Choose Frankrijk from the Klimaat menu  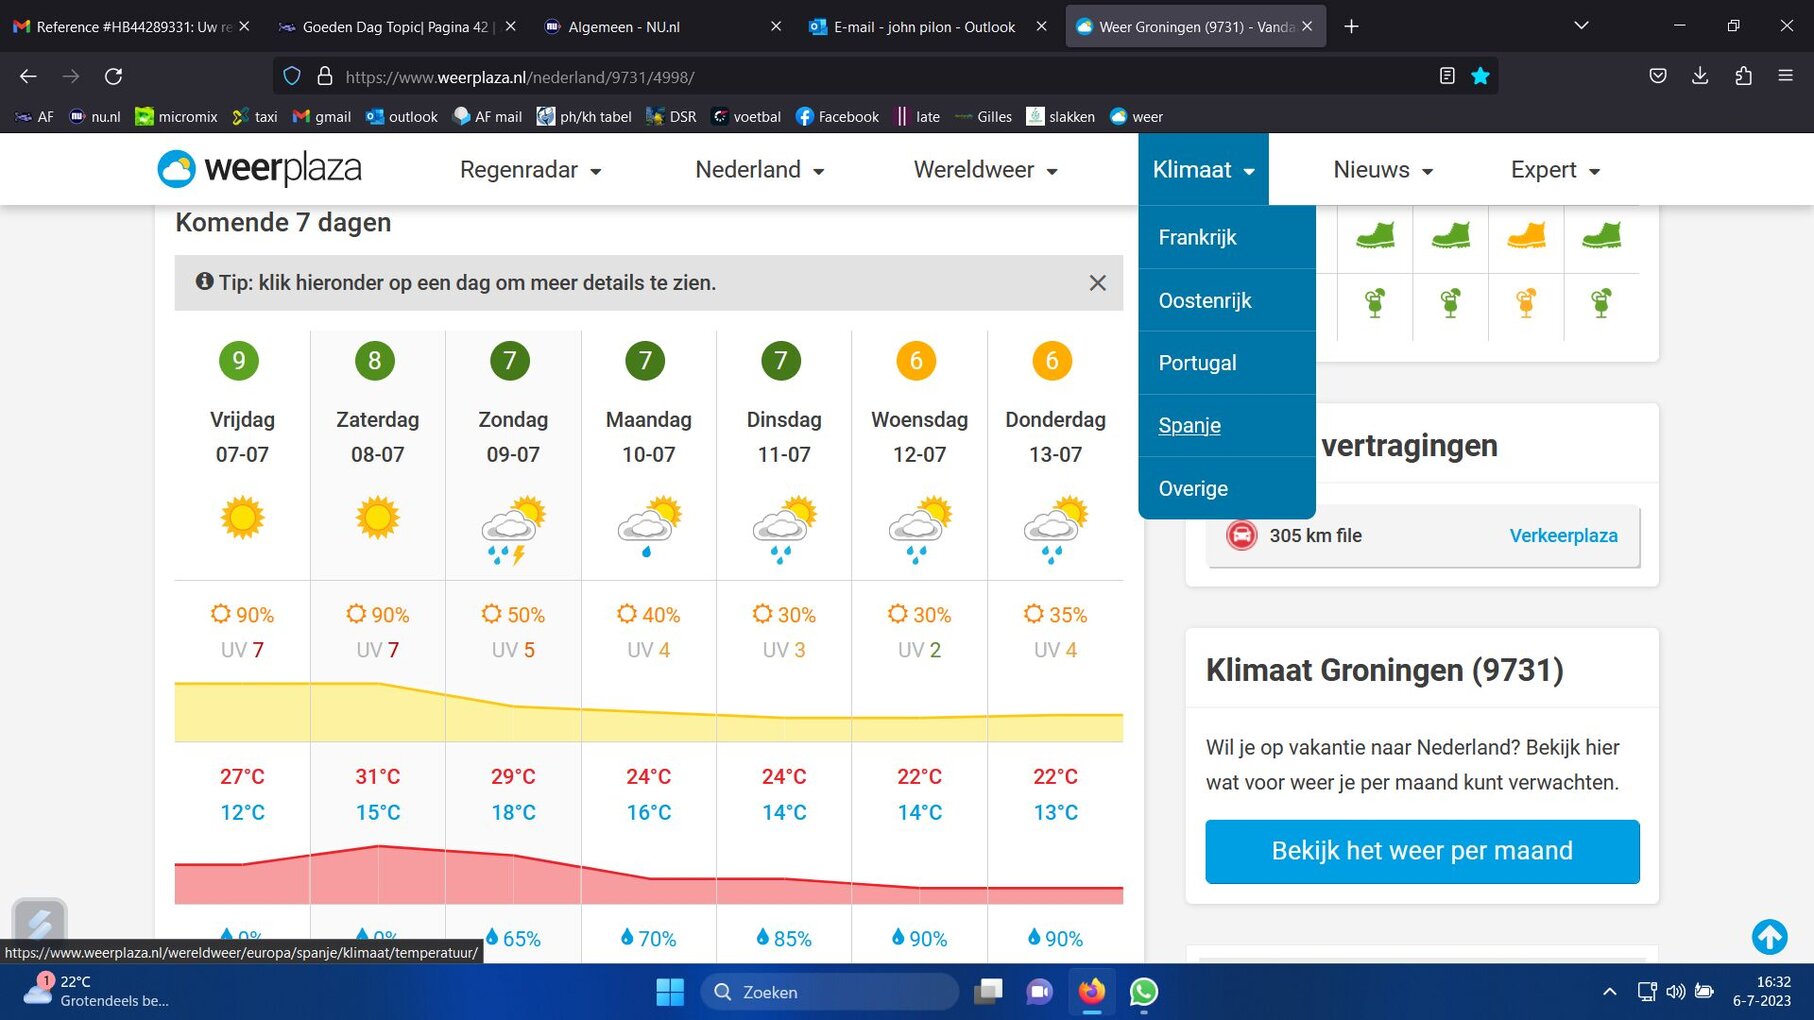tap(1197, 237)
